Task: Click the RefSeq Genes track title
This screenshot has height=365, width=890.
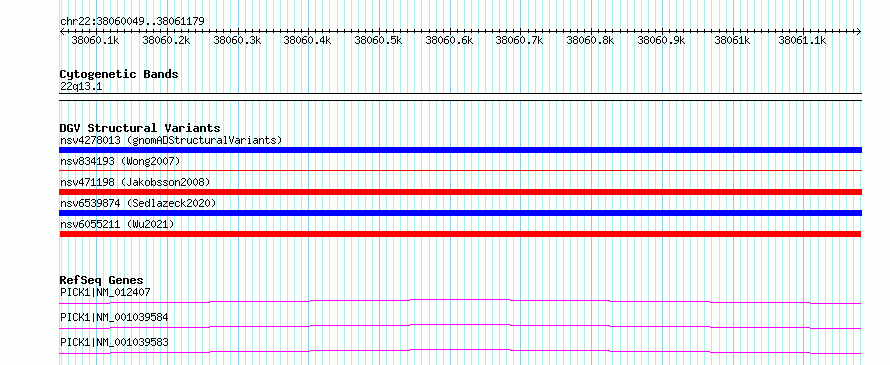Action: 102,280
